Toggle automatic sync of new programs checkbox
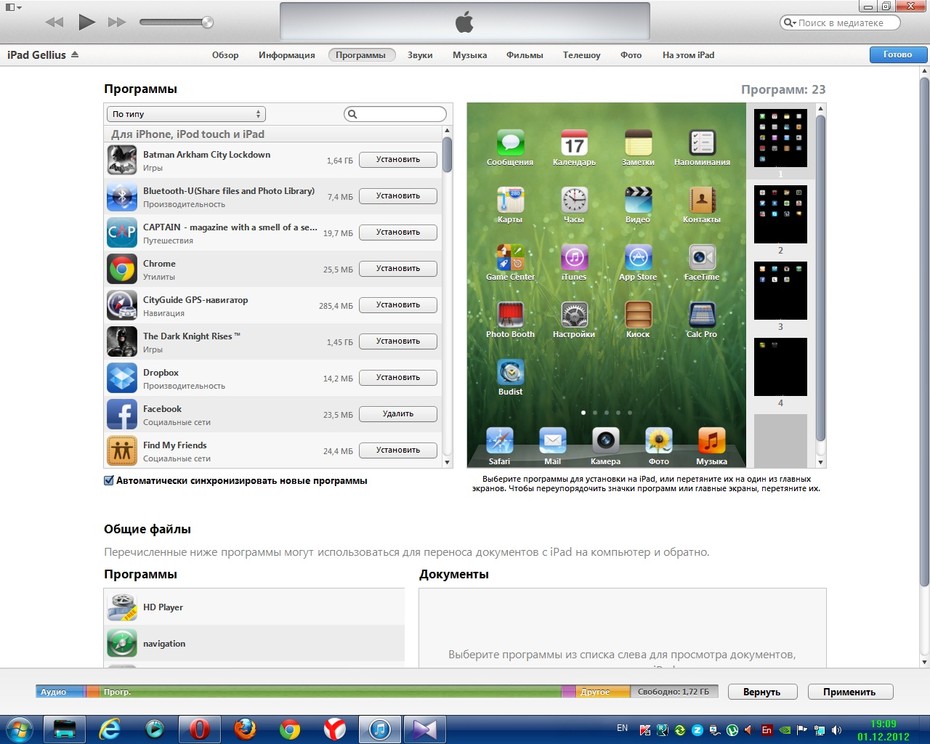 pos(109,481)
